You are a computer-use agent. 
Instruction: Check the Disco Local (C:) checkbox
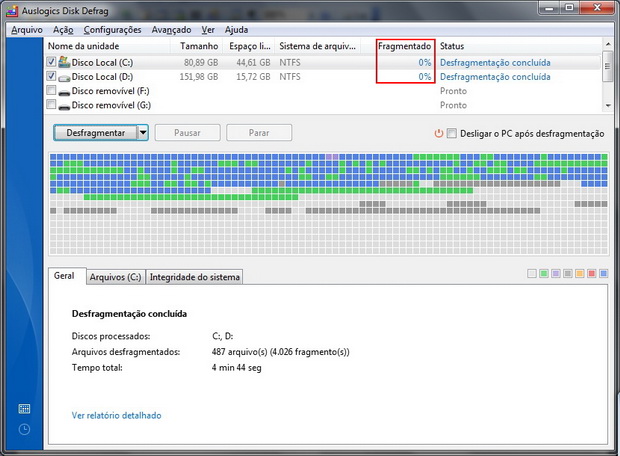coord(51,62)
